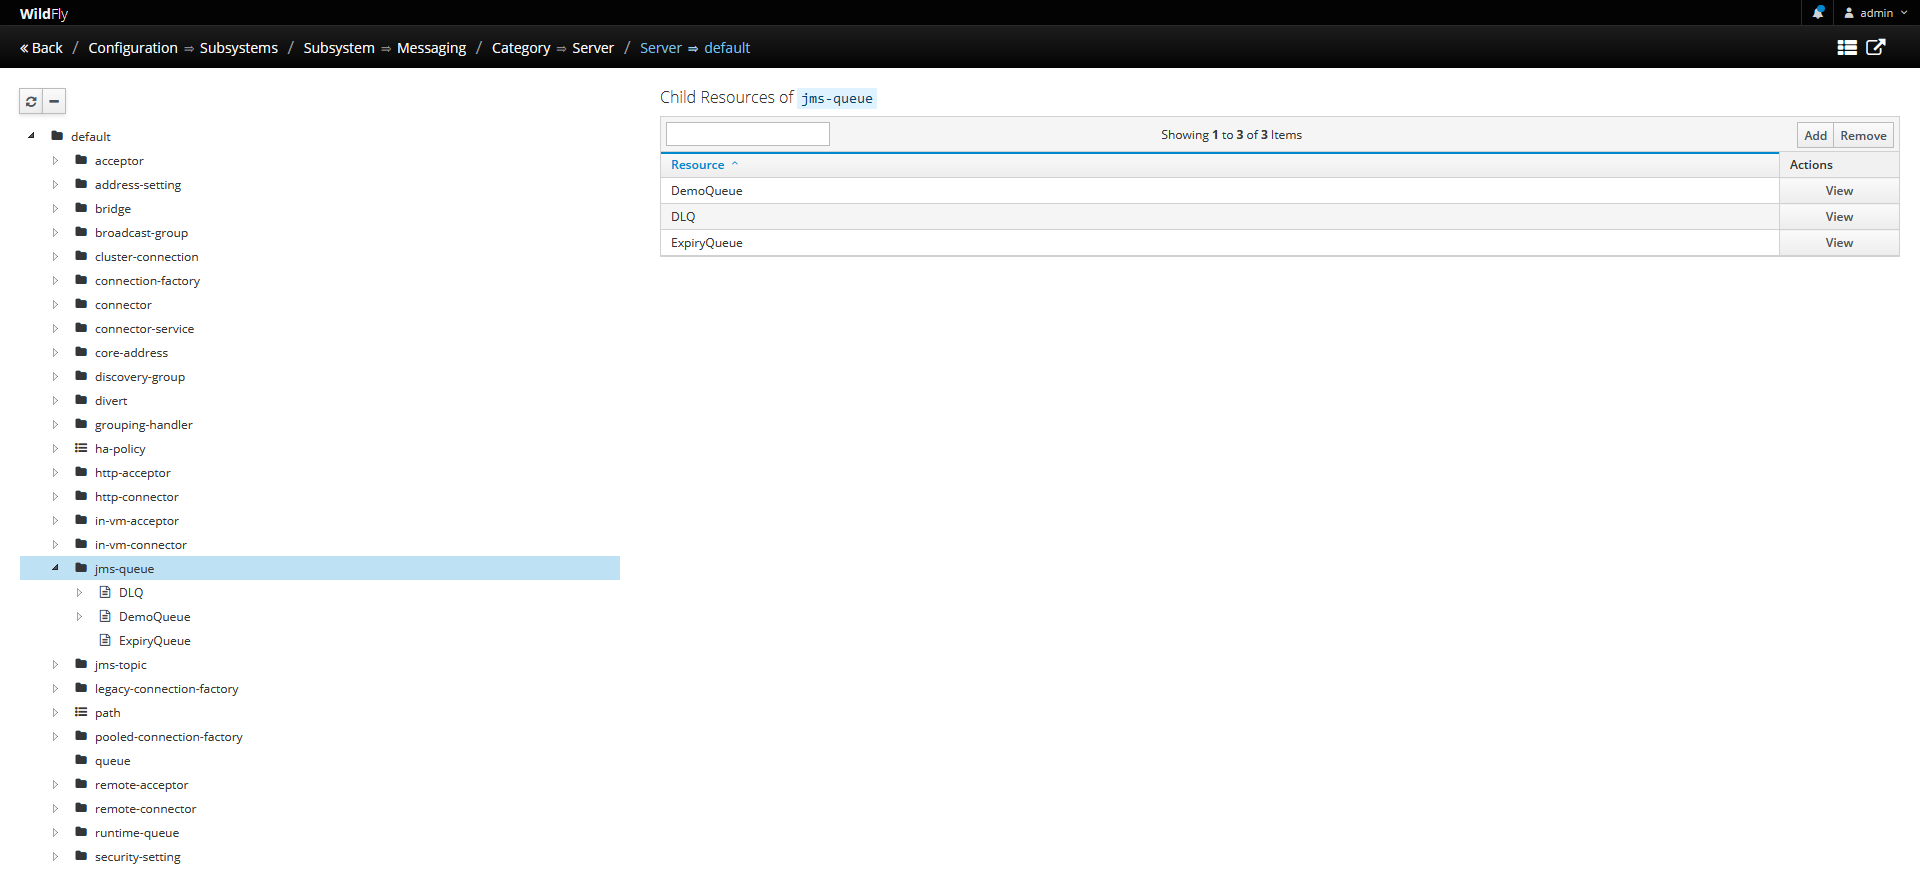This screenshot has height=893, width=1920.
Task: Click the resource filter input field
Action: tap(748, 135)
